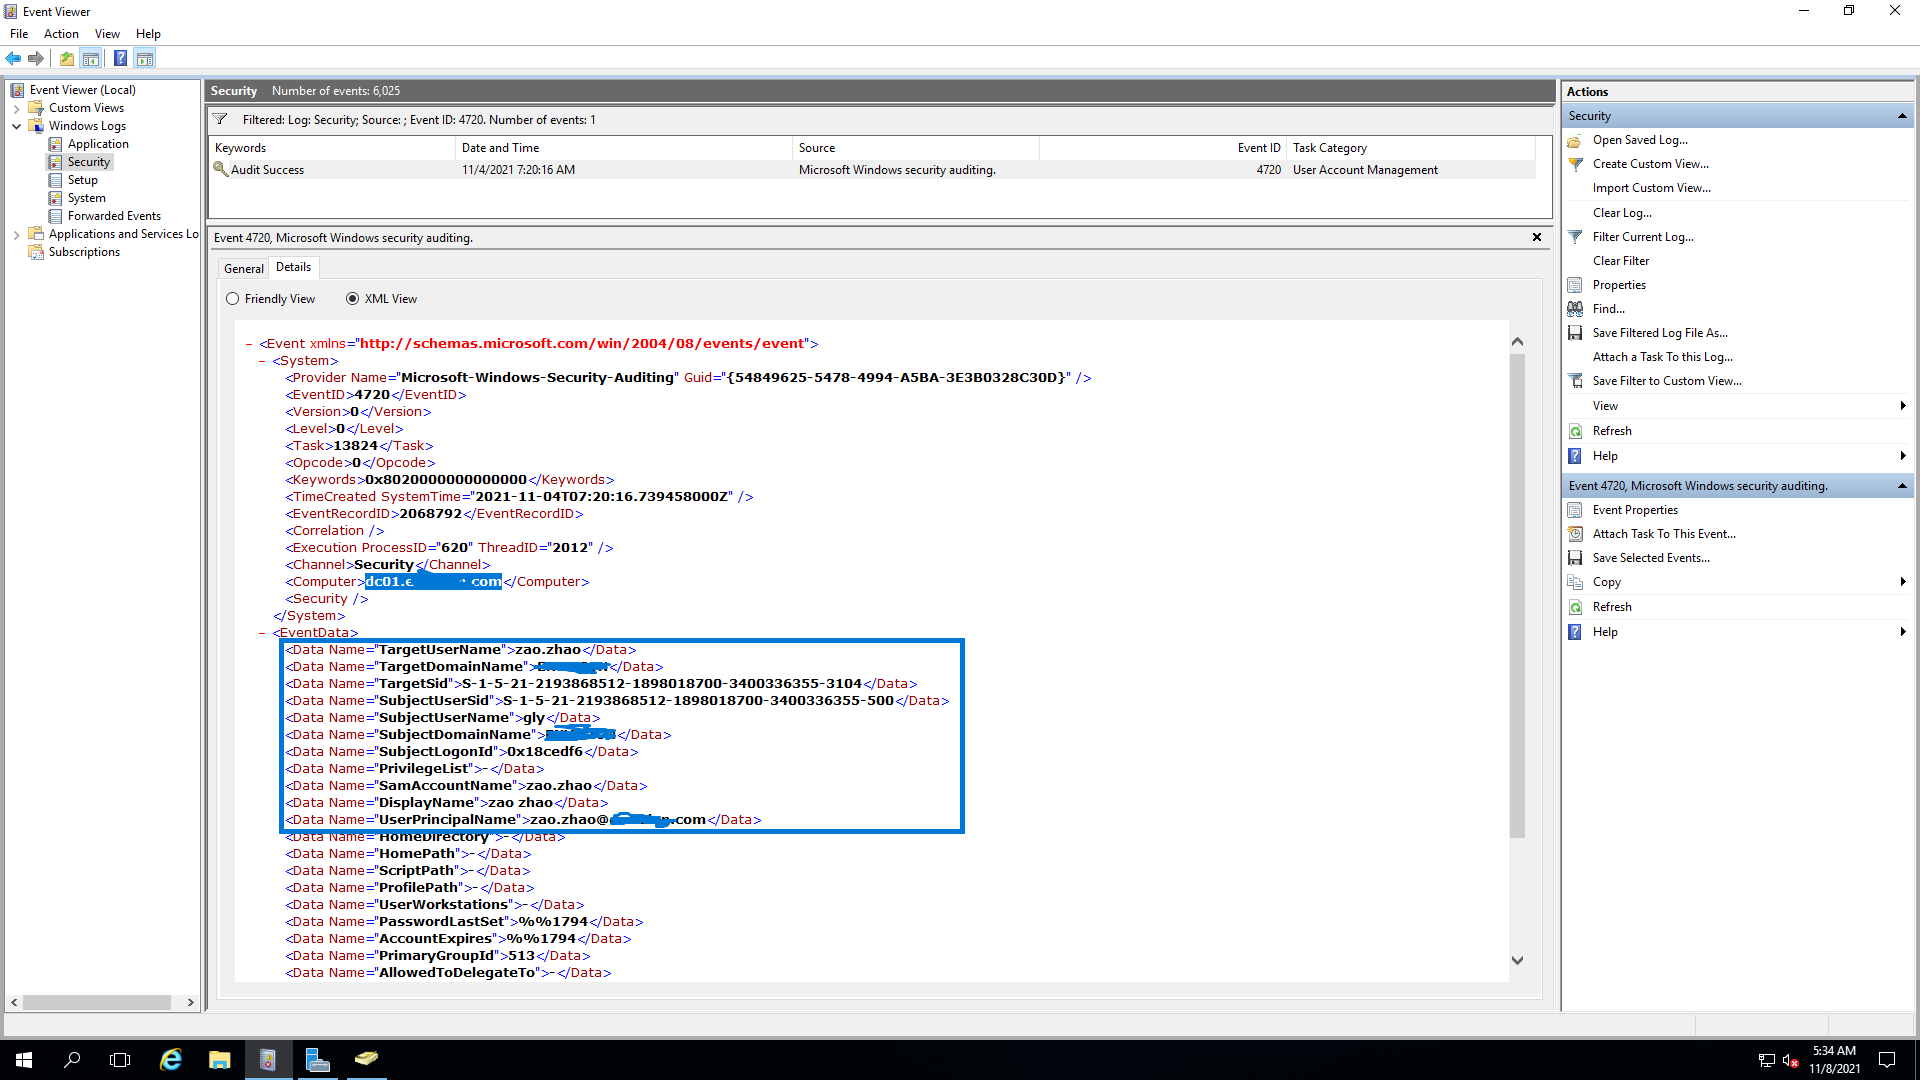1920x1080 pixels.
Task: Collapse the EventData XML node
Action: pos(262,633)
